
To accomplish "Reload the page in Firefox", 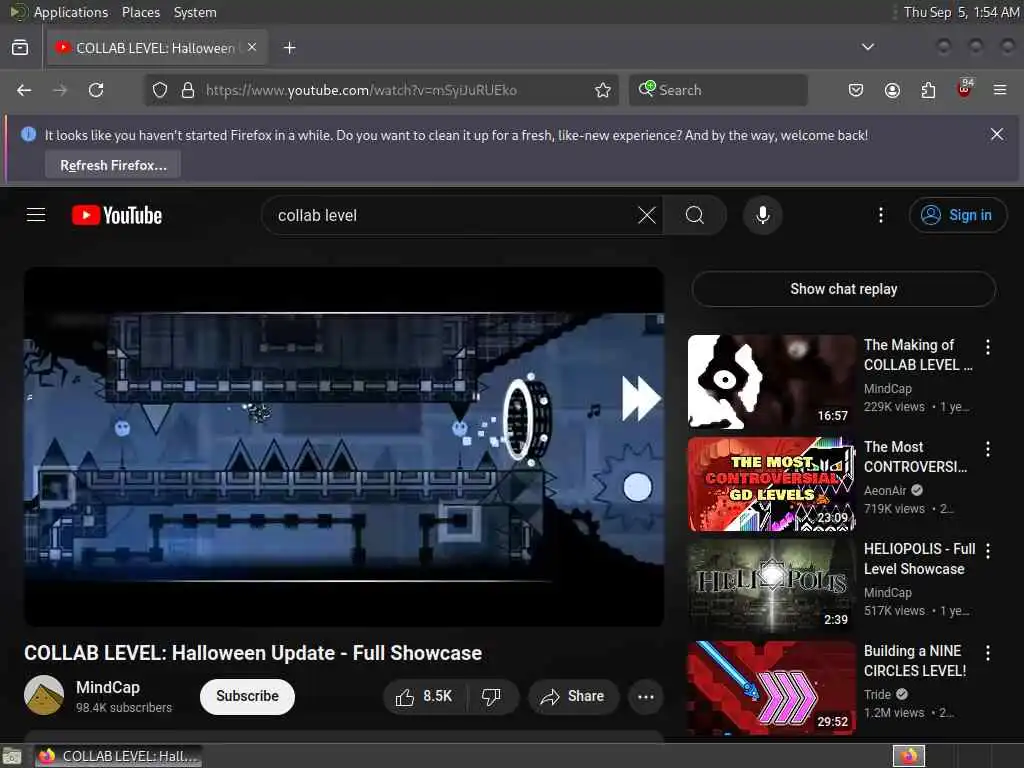I will pos(96,90).
